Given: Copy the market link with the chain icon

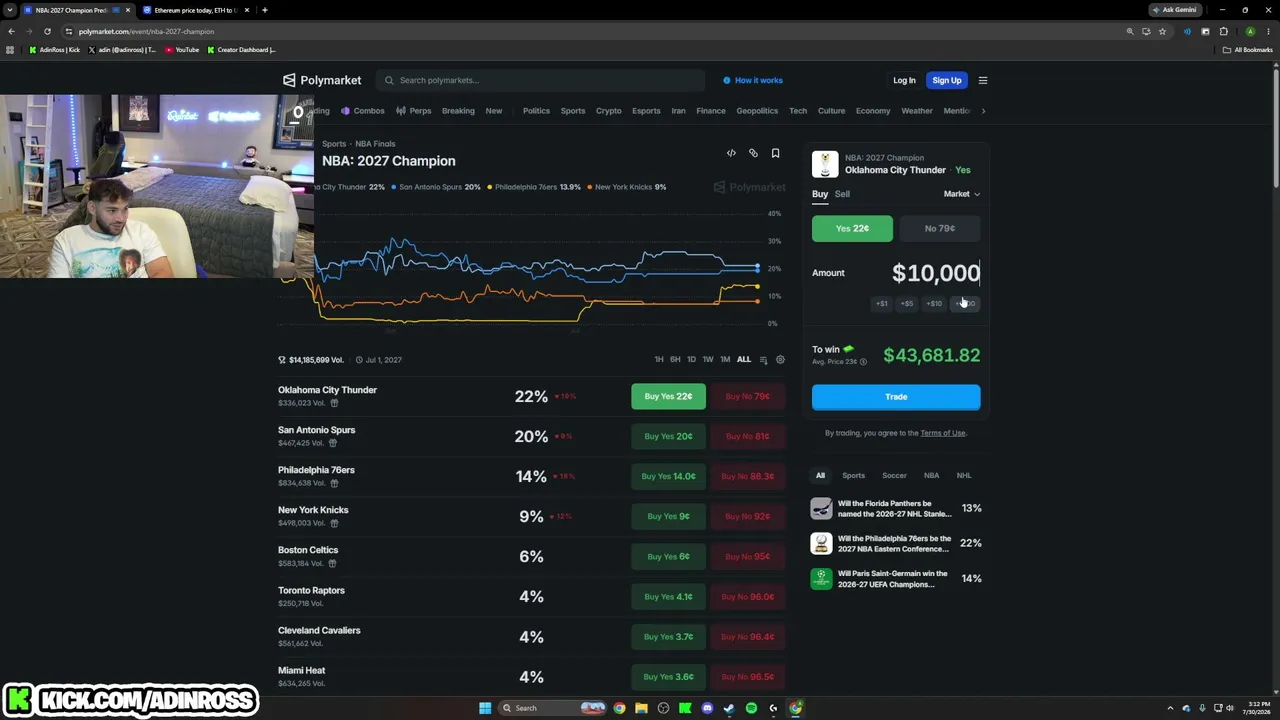Looking at the screenshot, I should coord(753,153).
